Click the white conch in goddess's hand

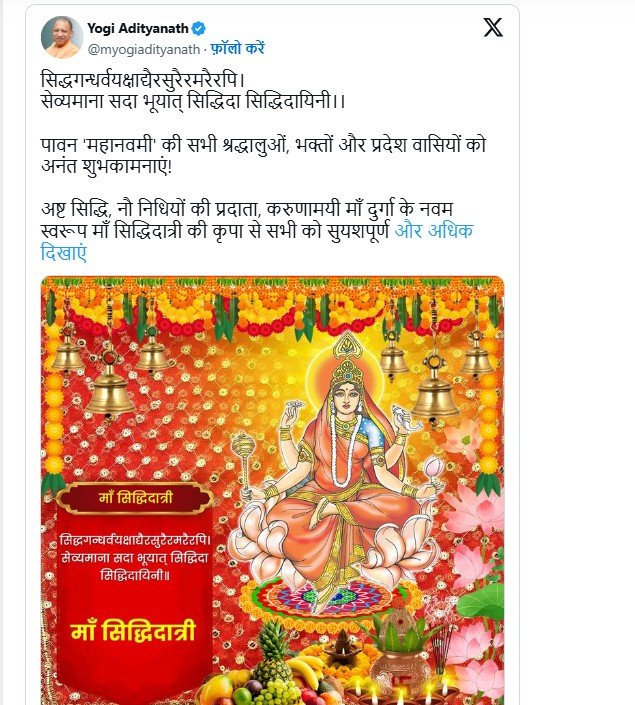coord(406,416)
